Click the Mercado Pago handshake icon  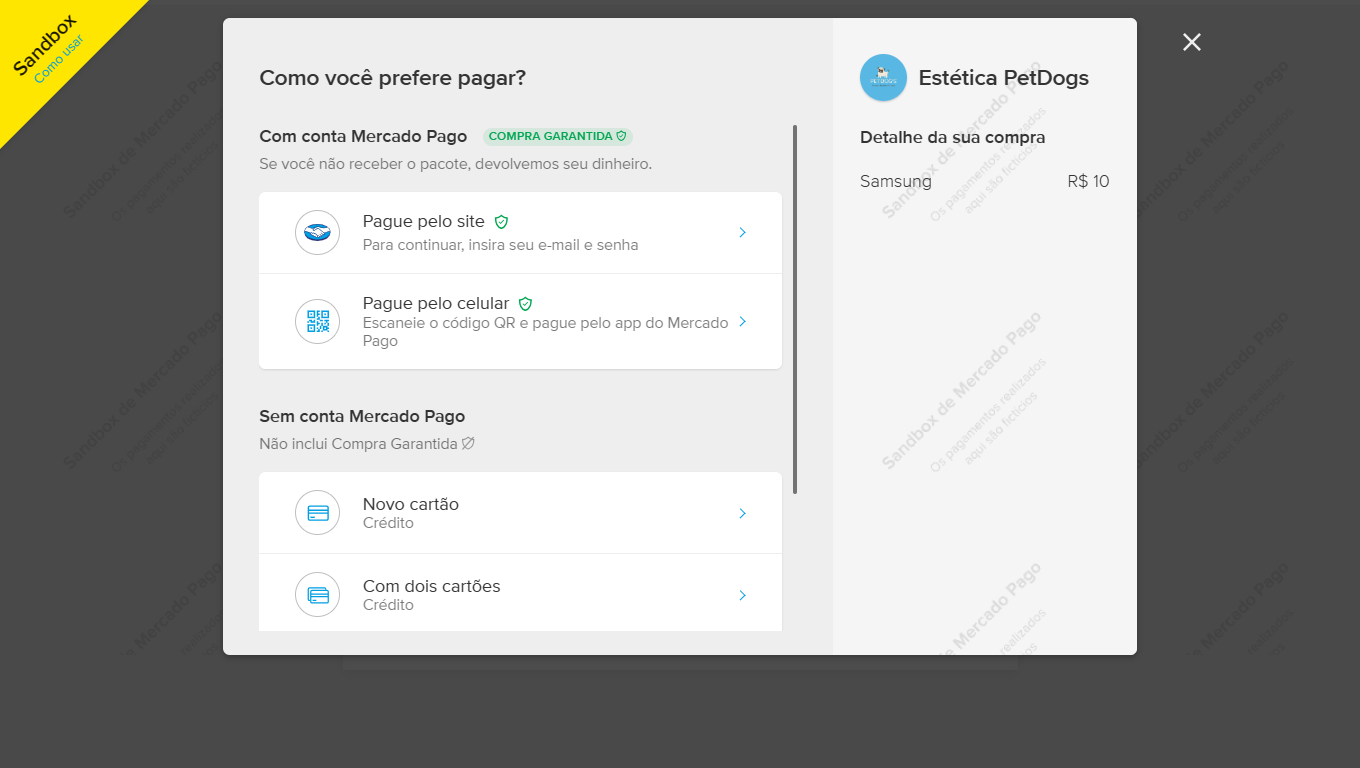(x=317, y=232)
